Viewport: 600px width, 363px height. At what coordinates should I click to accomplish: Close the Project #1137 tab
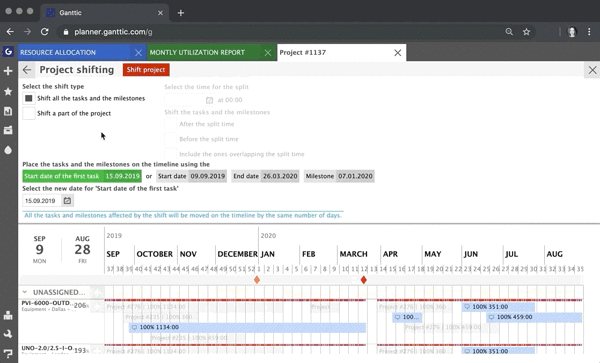pyautogui.click(x=398, y=53)
